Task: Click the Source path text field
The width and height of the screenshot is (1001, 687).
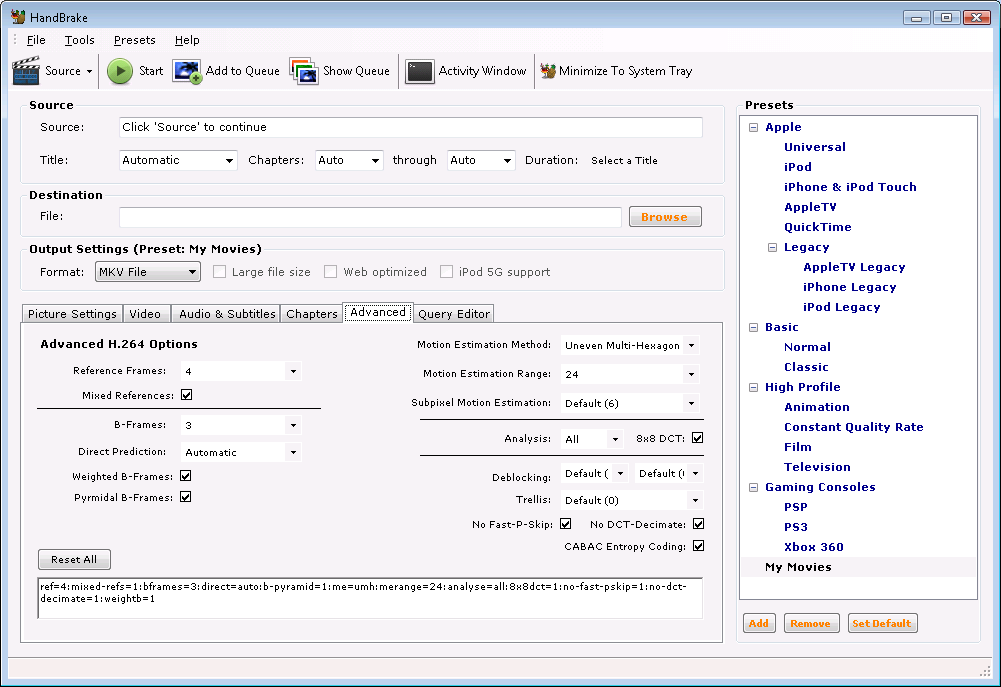Action: [410, 127]
